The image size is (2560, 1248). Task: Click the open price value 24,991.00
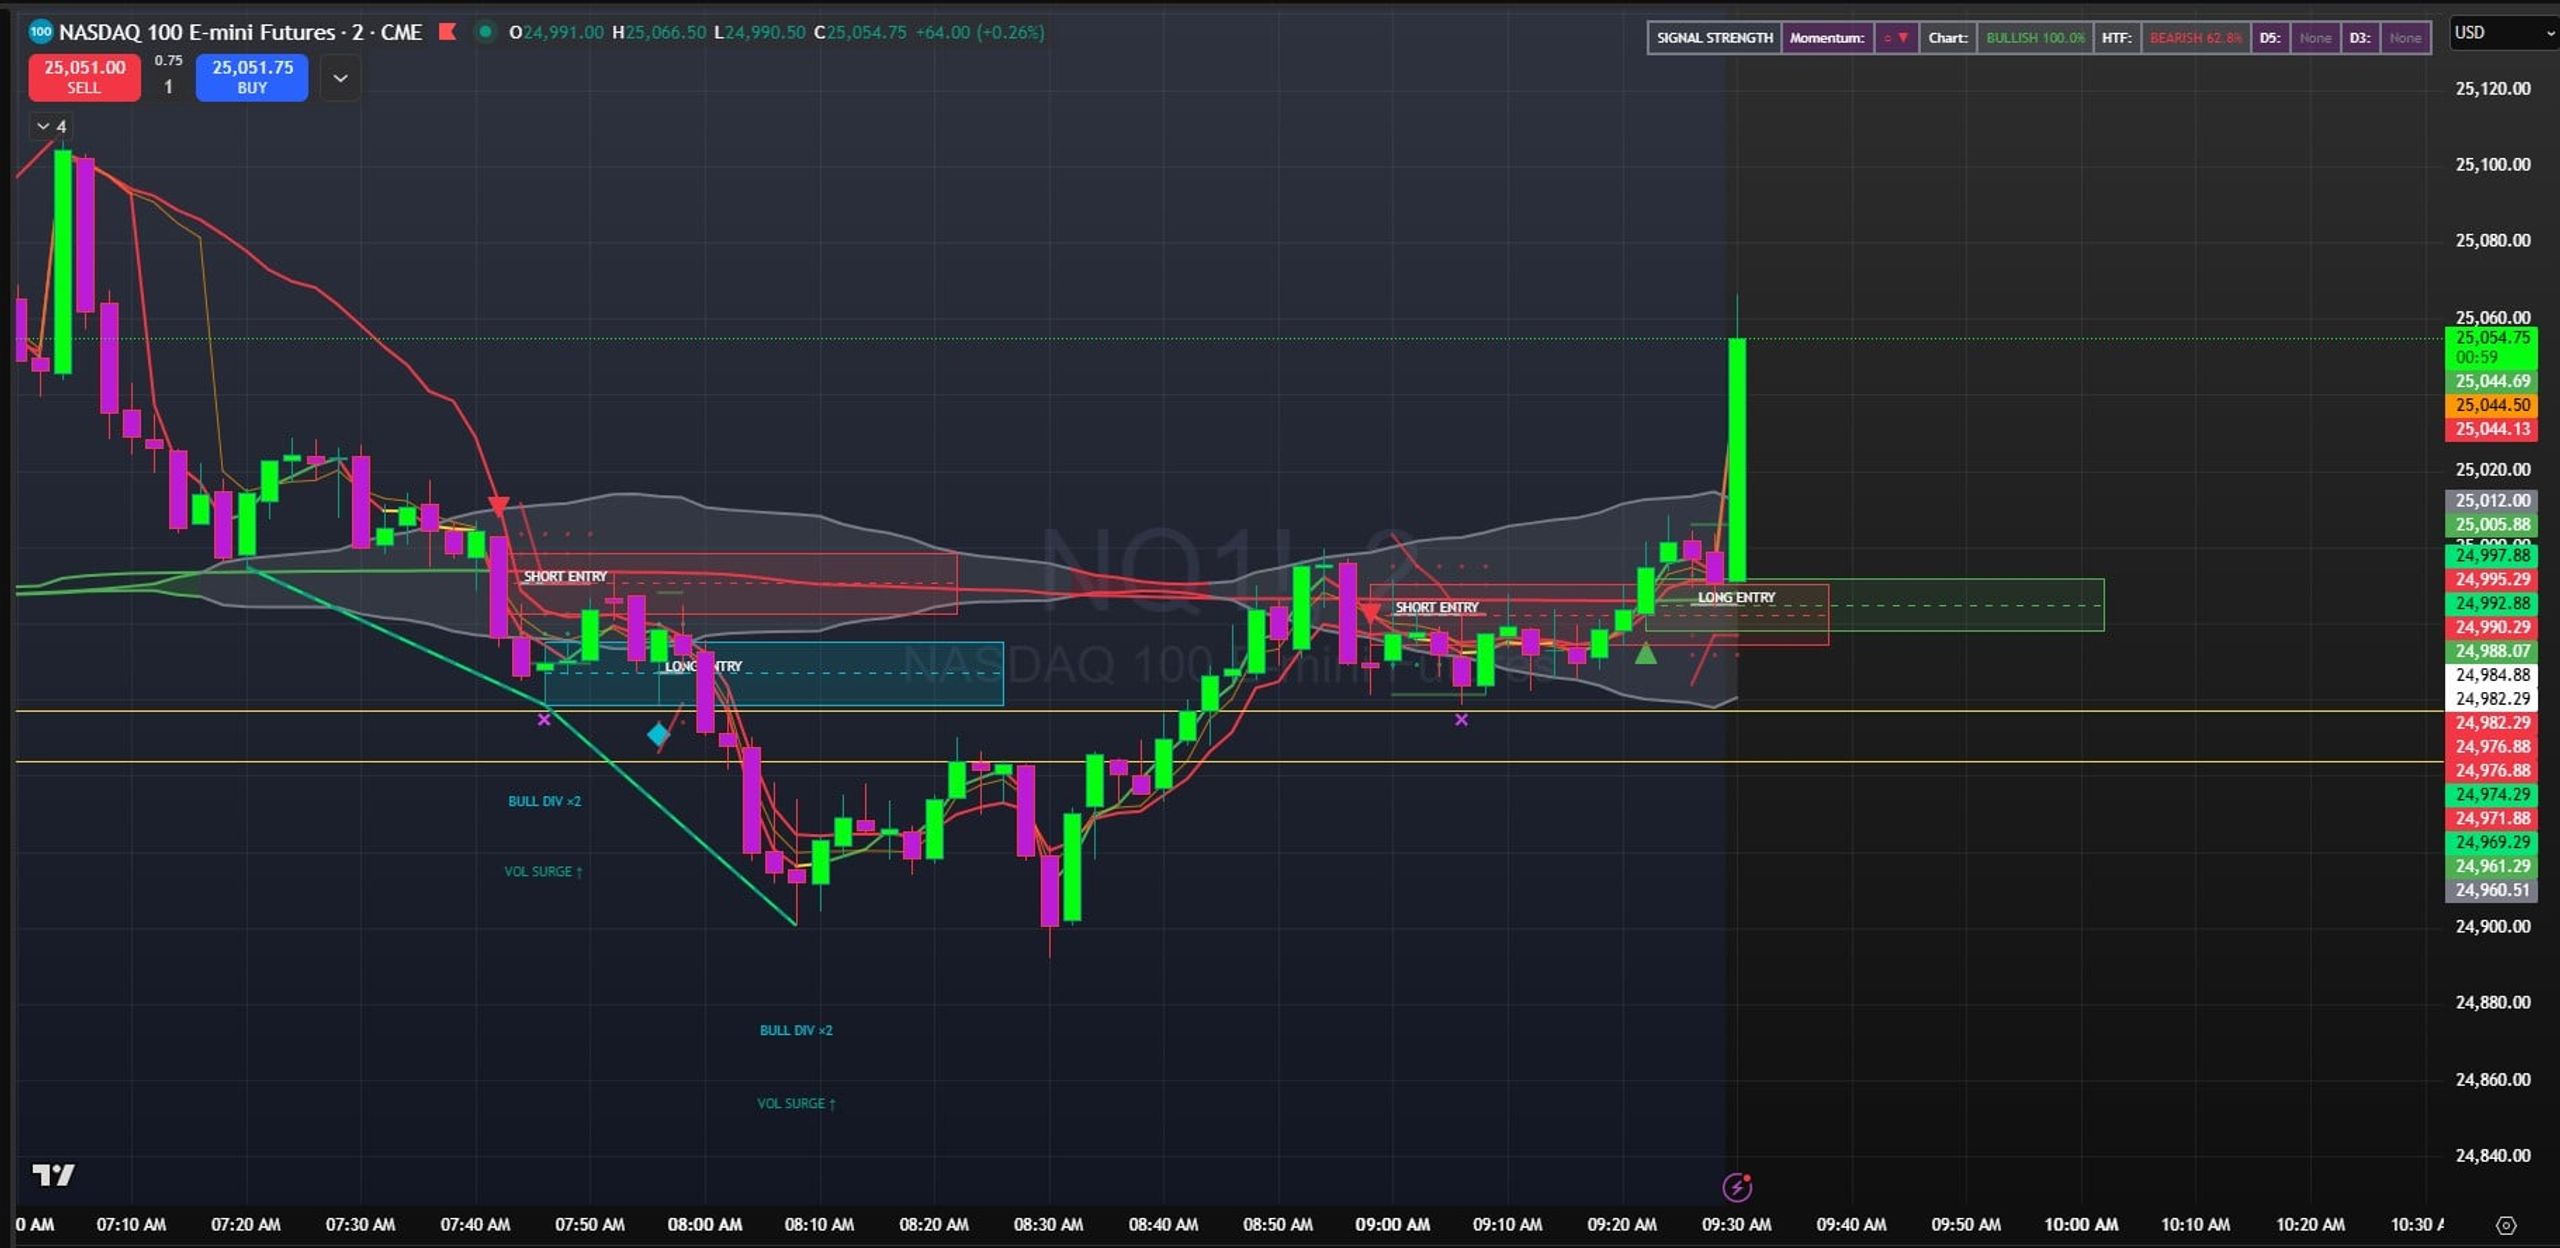[563, 32]
